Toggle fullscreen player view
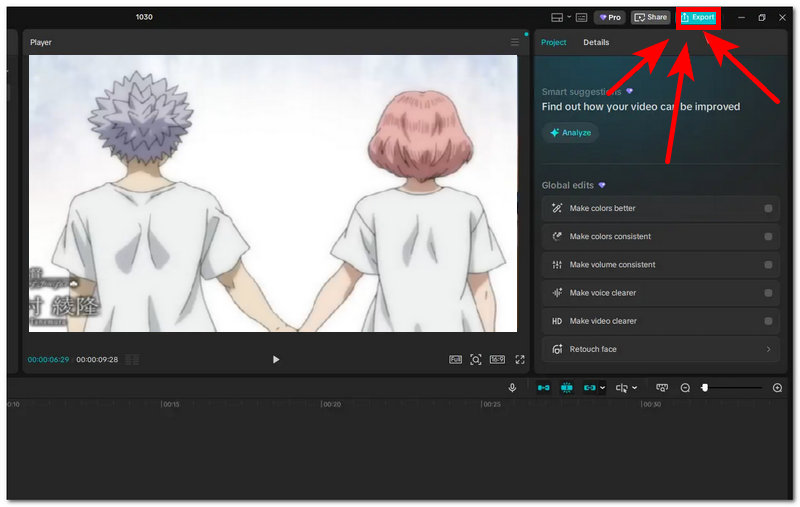Viewport: 800px width, 507px height. [x=520, y=360]
